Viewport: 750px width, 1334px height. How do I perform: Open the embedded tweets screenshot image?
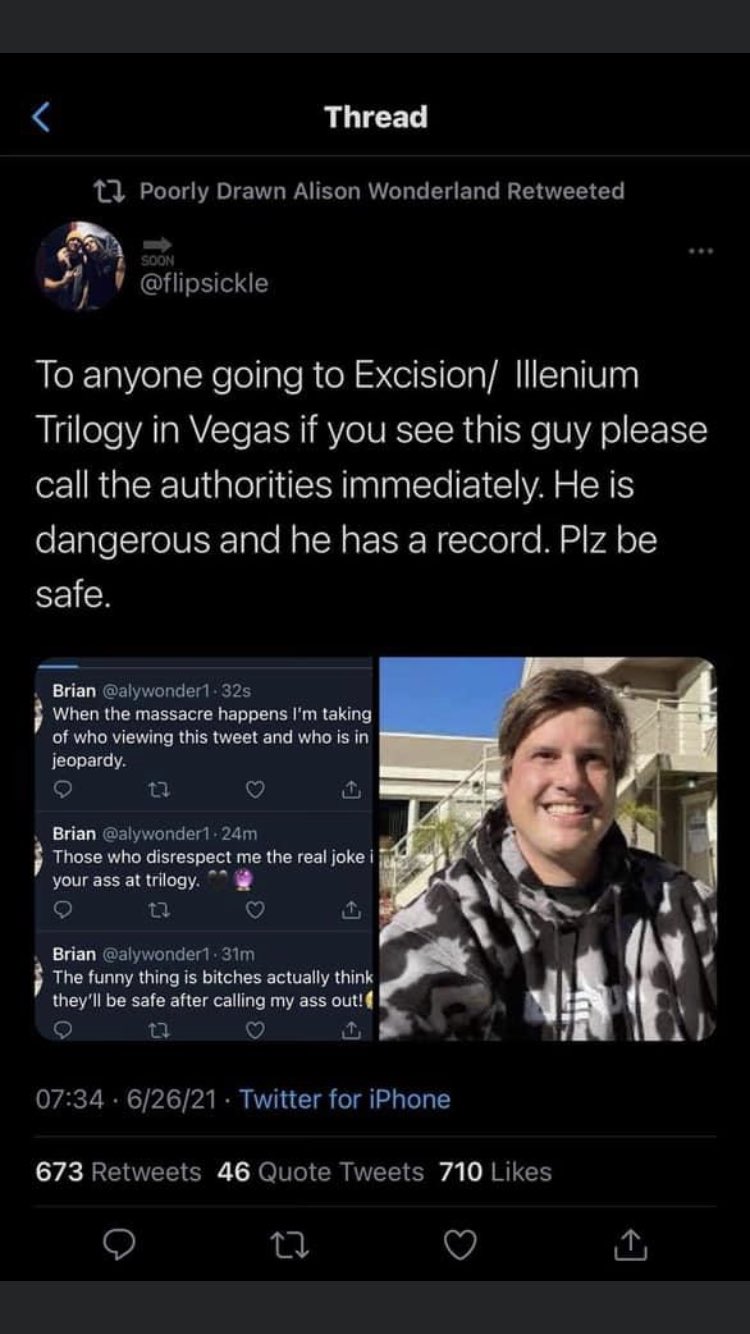(x=204, y=849)
